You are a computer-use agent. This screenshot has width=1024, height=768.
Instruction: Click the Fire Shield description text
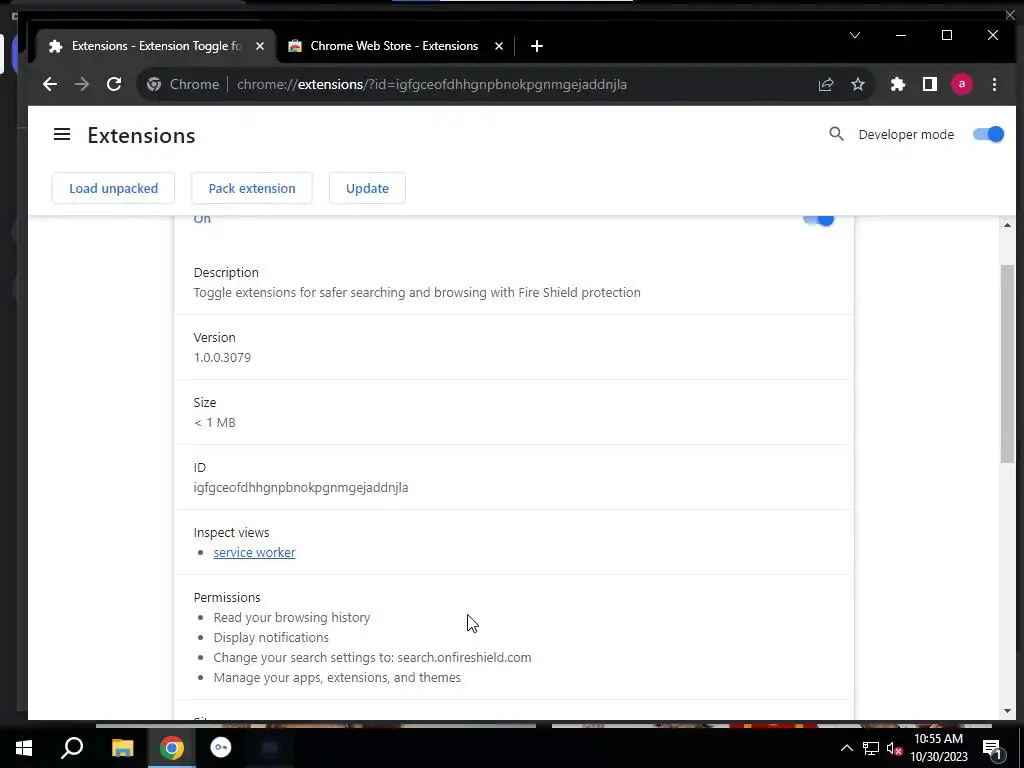click(x=417, y=293)
